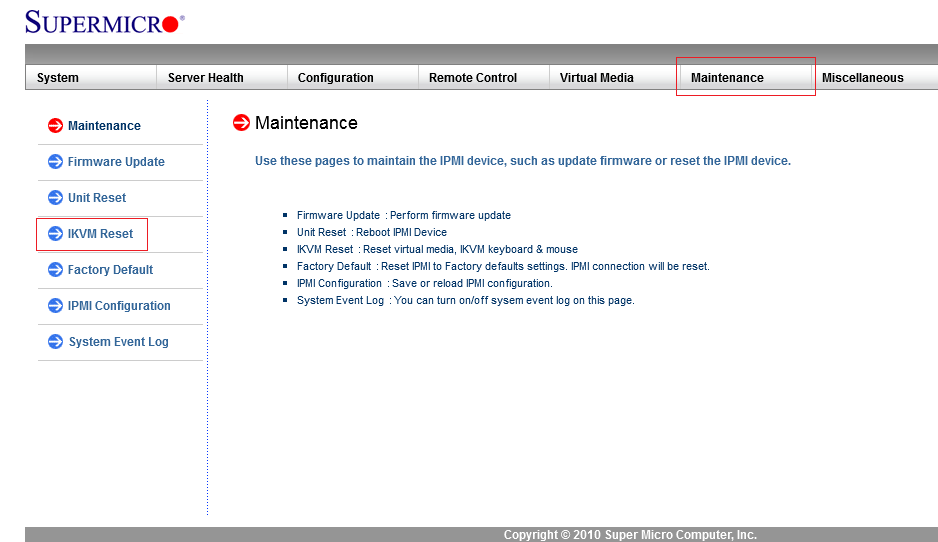Screen dimensions: 938x542
Task: Select the Maintenance tab in navigation bar
Action: click(727, 78)
